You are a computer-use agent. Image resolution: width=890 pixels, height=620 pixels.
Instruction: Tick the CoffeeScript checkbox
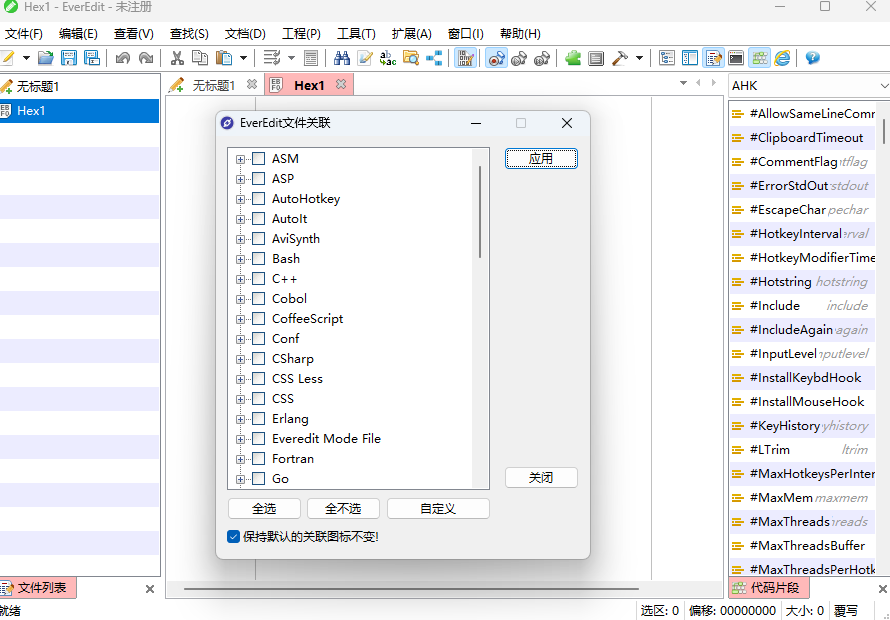click(259, 319)
